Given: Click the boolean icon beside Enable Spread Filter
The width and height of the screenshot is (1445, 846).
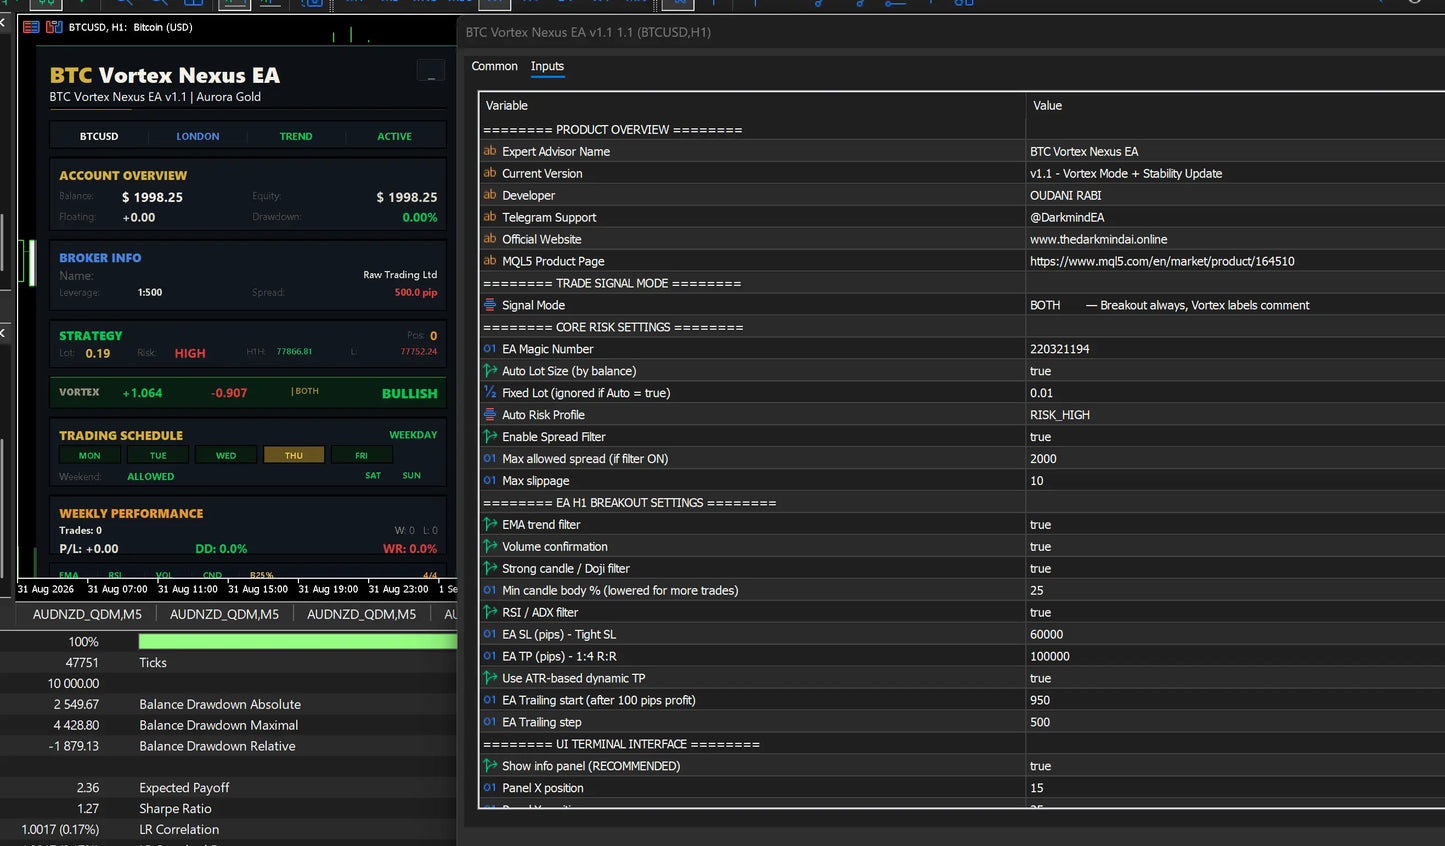Looking at the screenshot, I should [490, 437].
